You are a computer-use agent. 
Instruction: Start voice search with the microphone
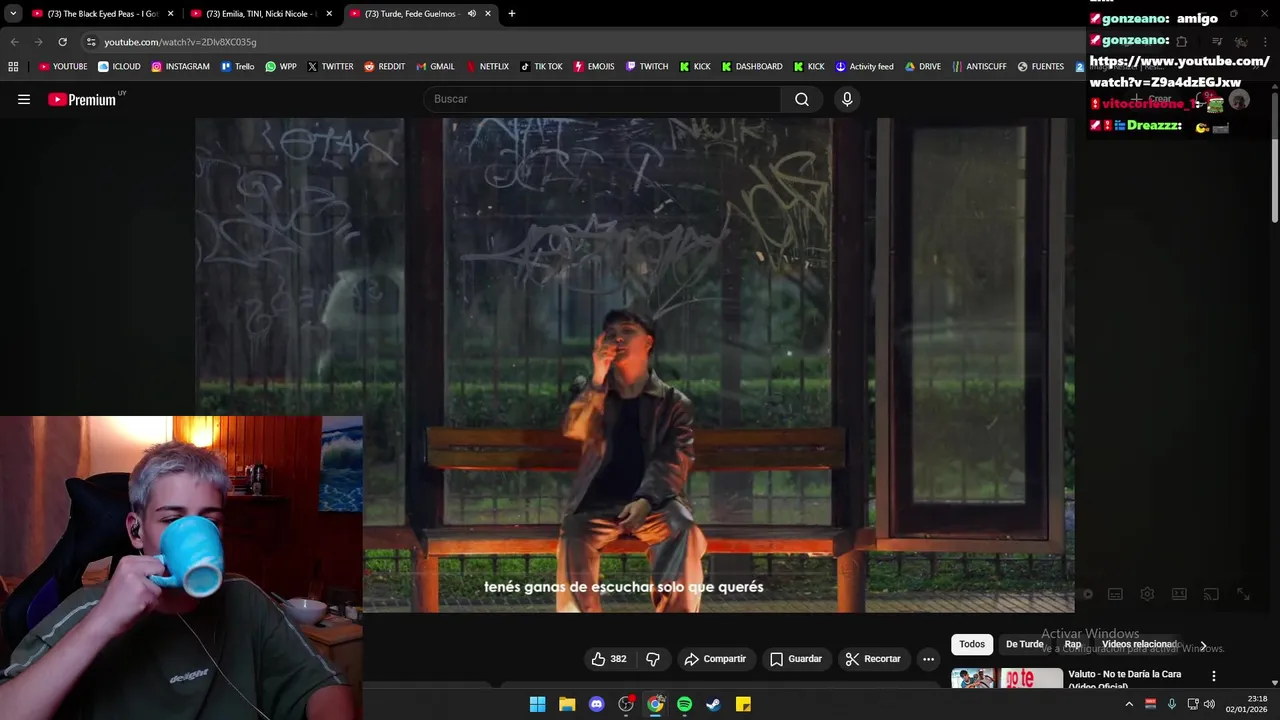[x=847, y=99]
